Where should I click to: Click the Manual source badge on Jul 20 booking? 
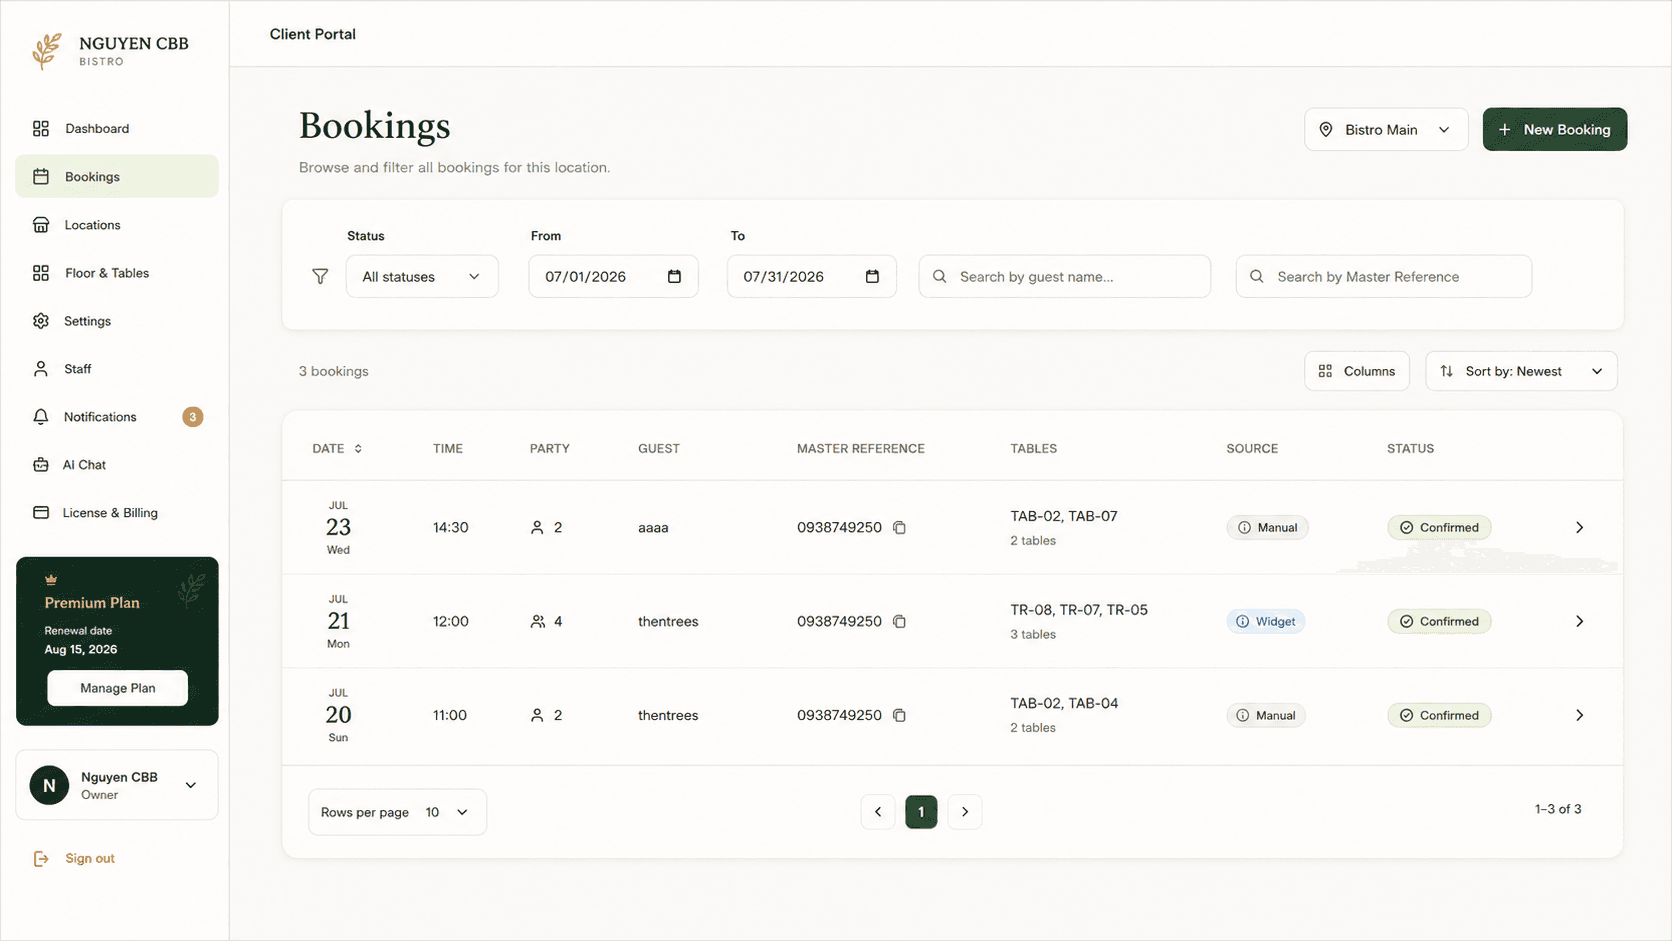point(1266,716)
